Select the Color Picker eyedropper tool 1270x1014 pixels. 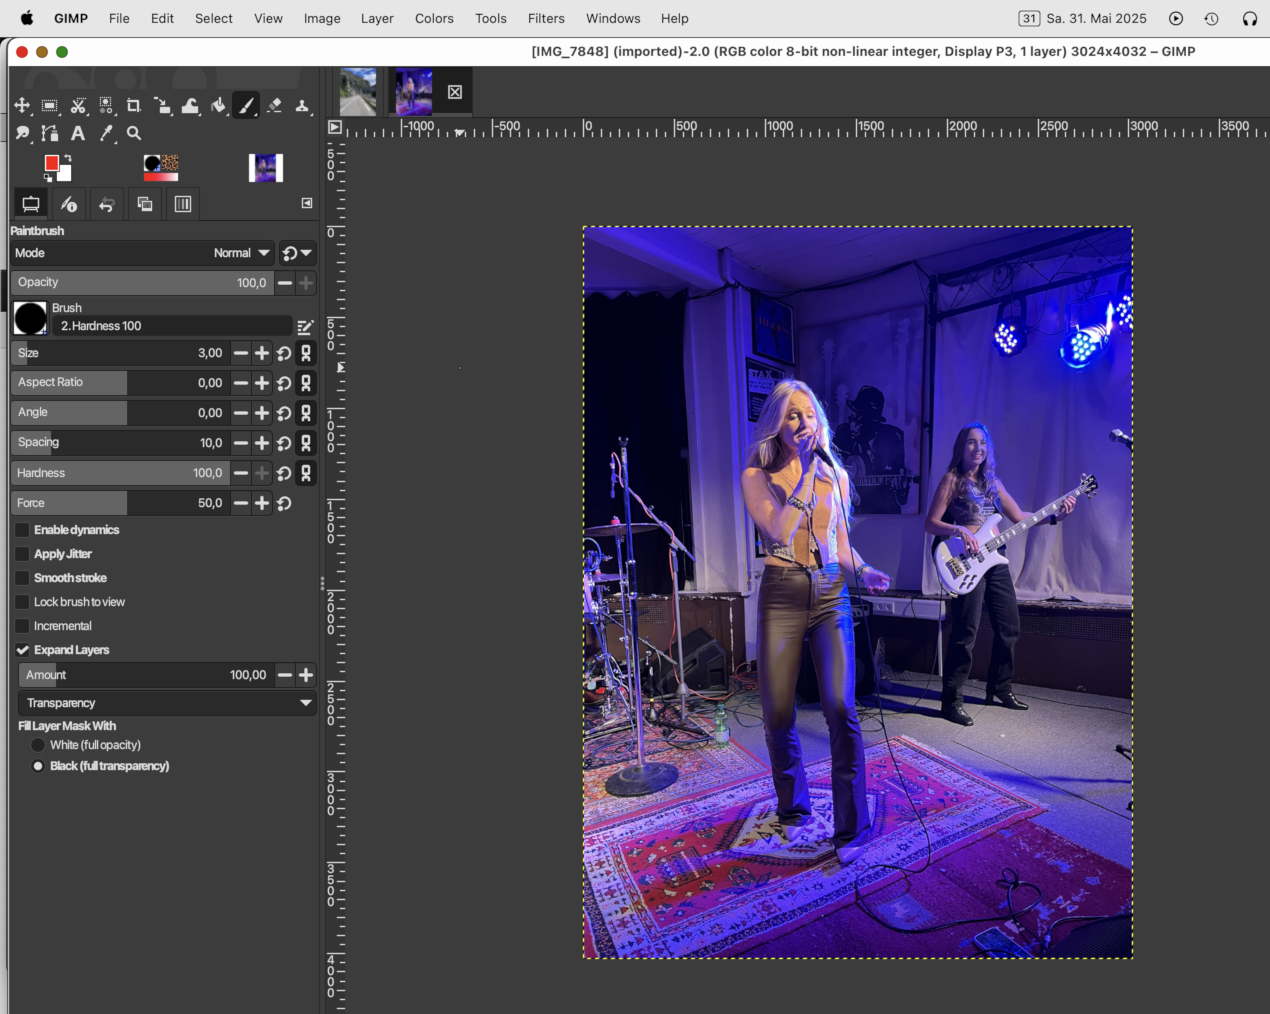[106, 133]
